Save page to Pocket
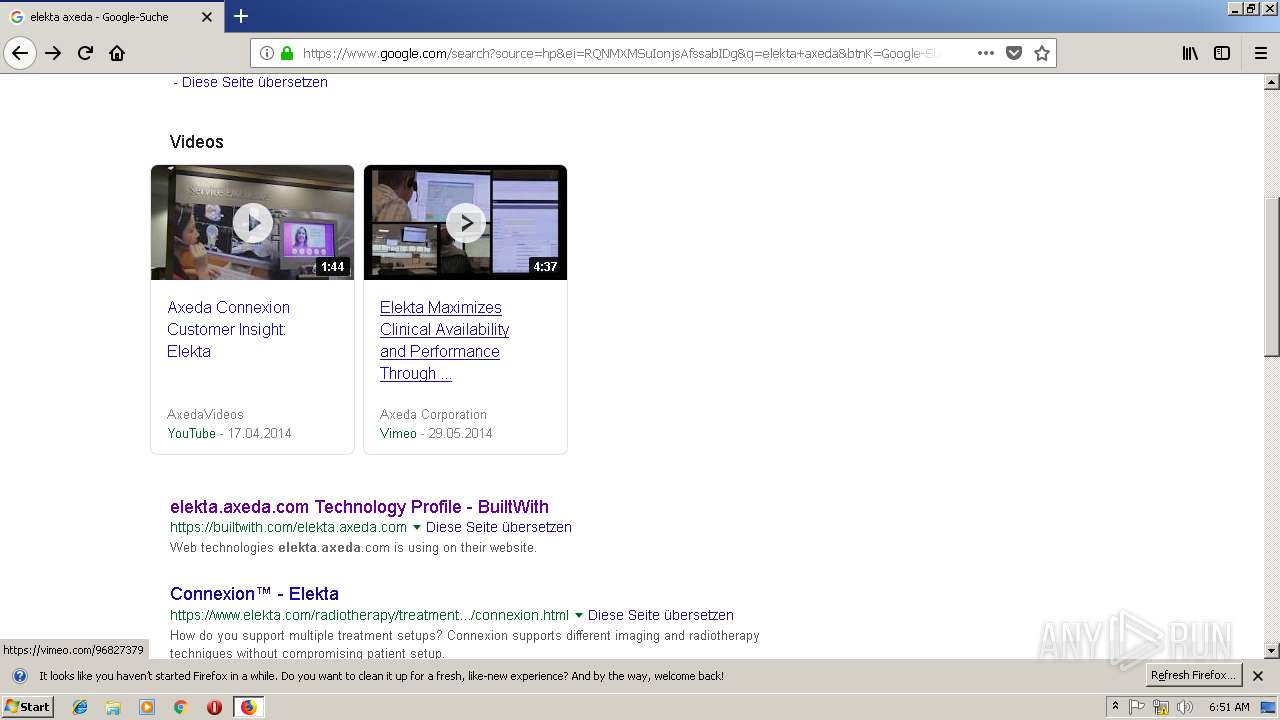The image size is (1280, 720). pos(1014,53)
